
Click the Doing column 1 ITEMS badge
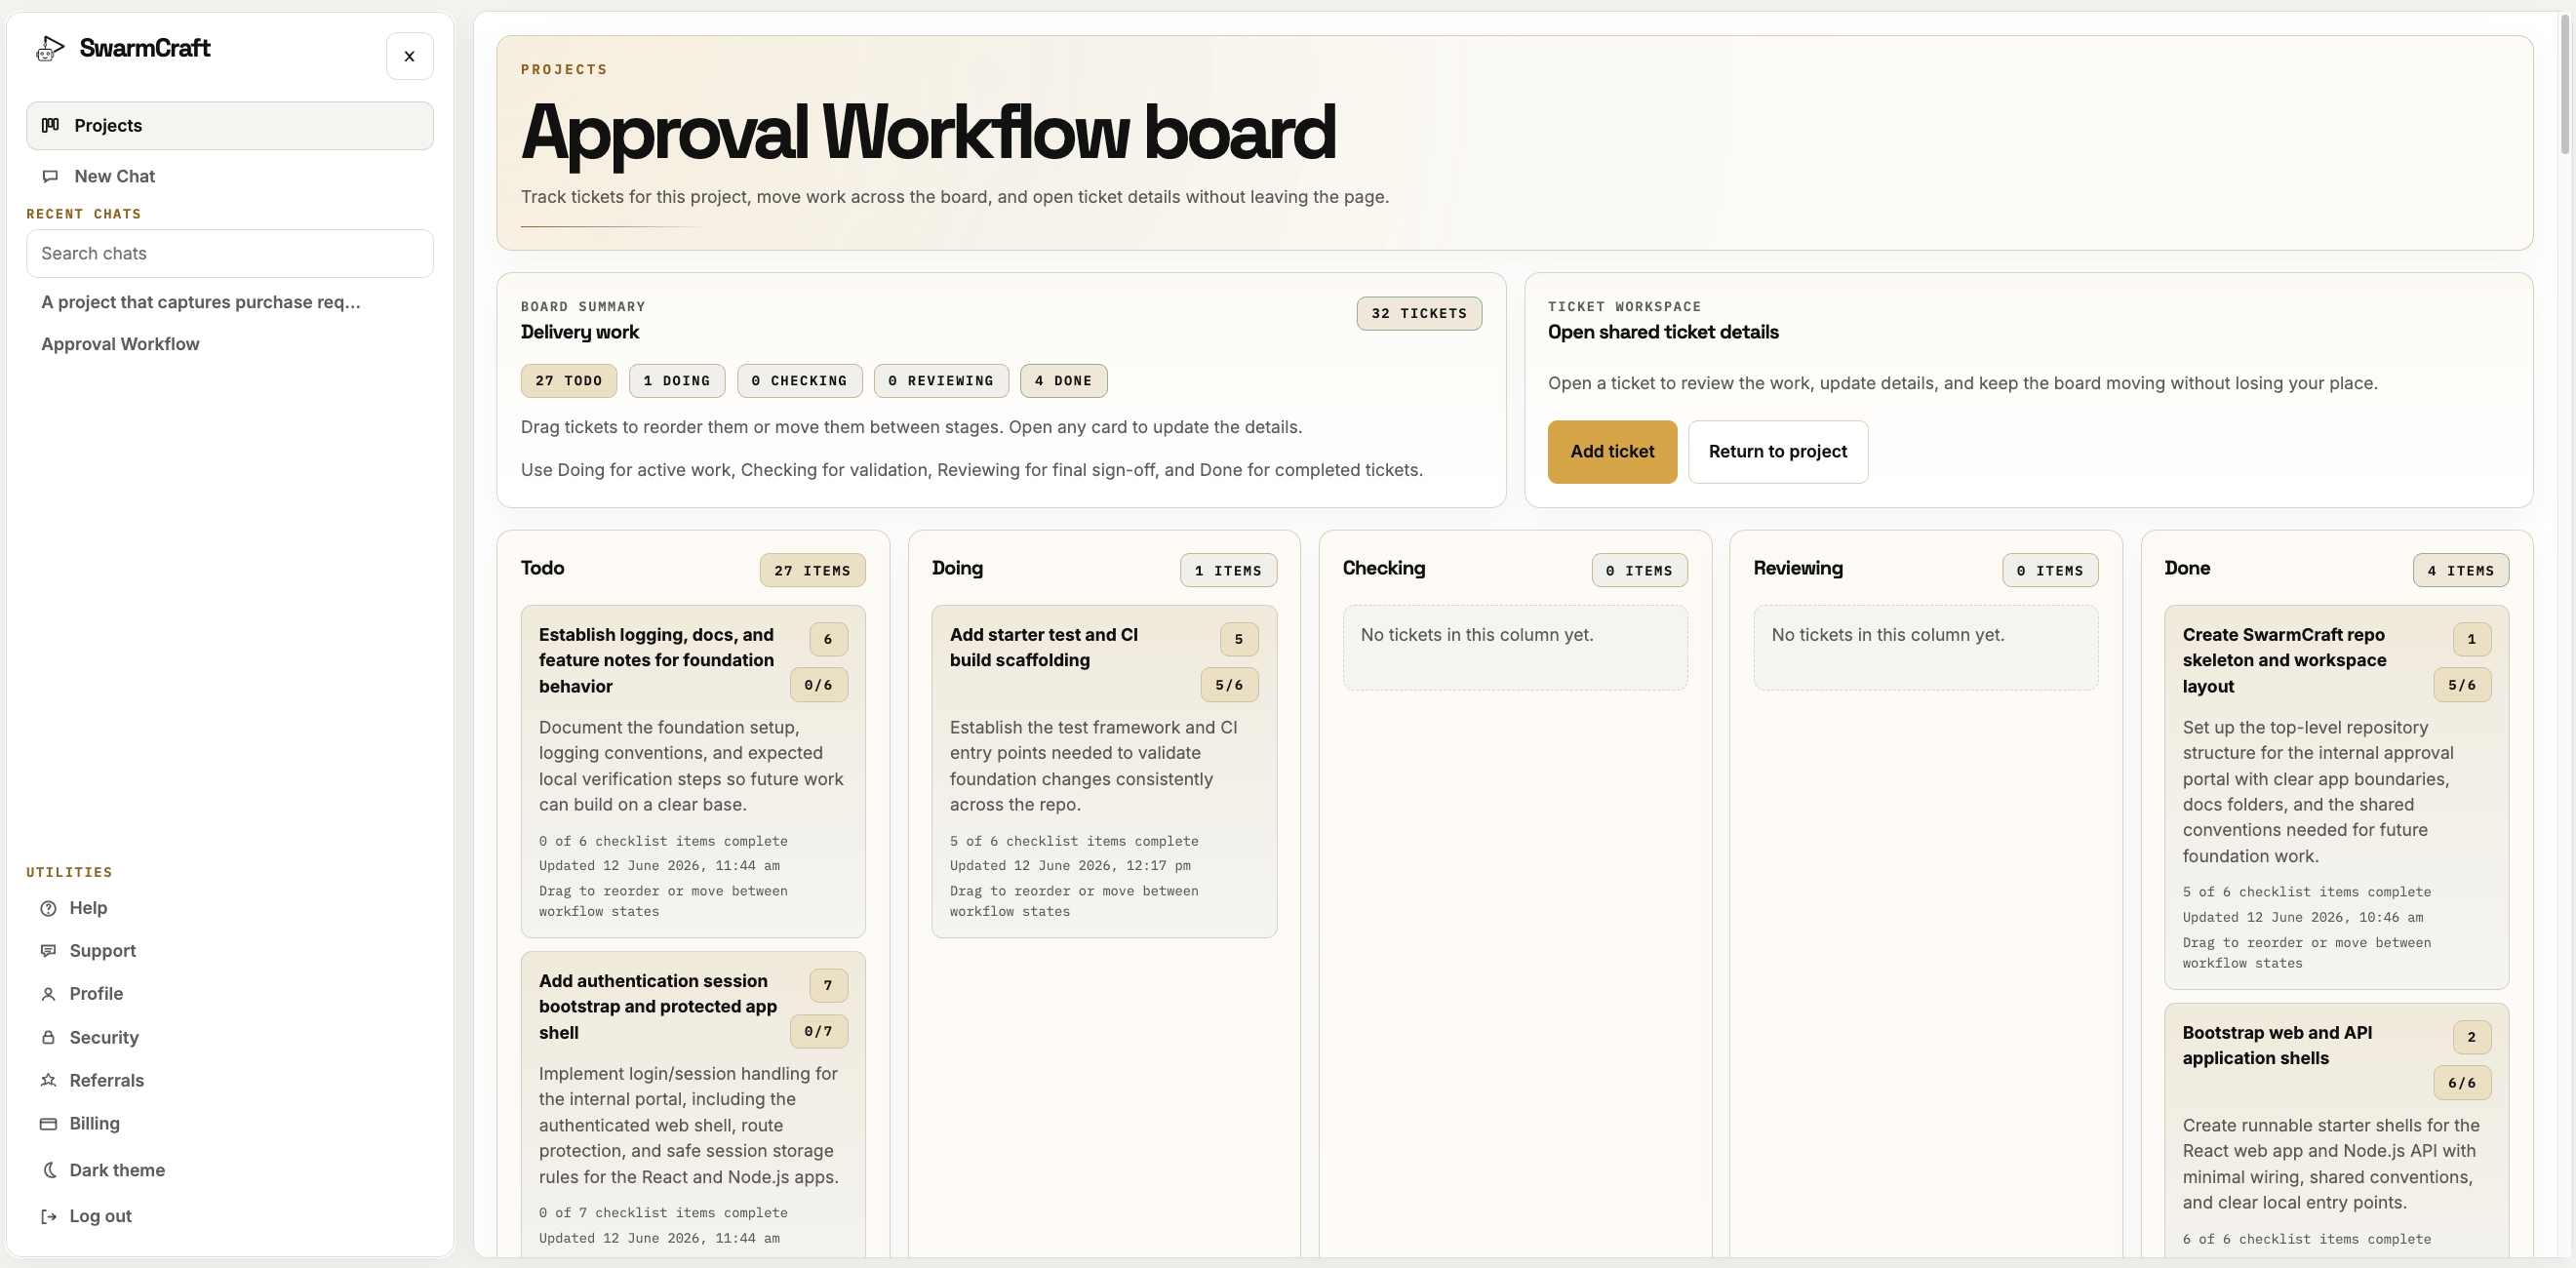(1228, 570)
